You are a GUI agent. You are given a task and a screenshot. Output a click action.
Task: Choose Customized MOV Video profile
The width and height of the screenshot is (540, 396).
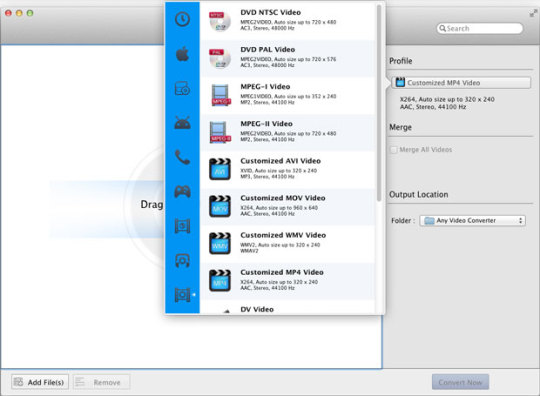(x=287, y=207)
